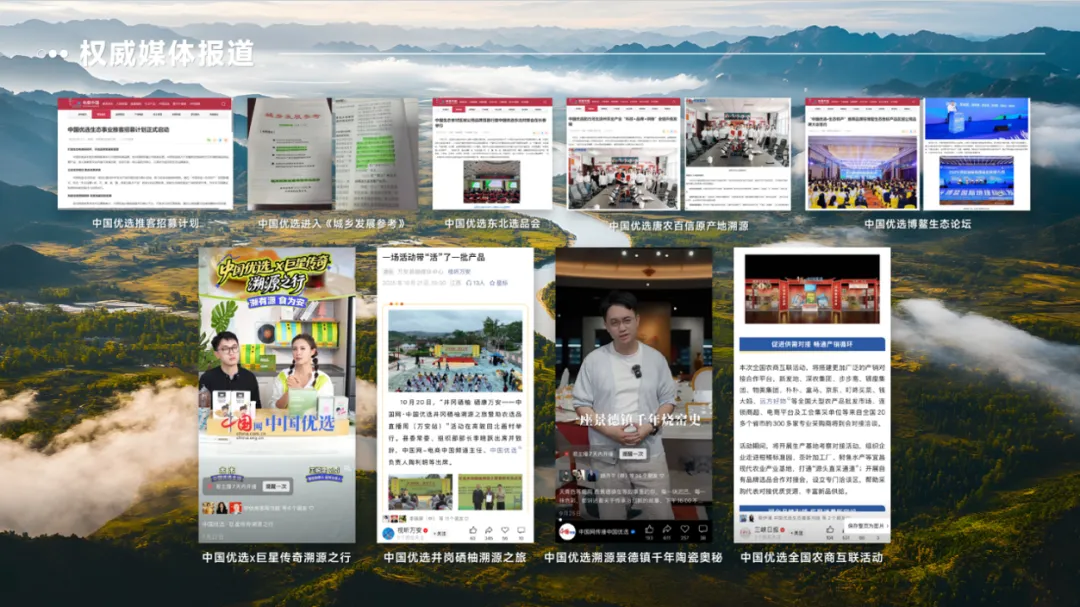The image size is (1080, 607).
Task: Open the 城乡发展参考 magazine photo
Action: click(333, 154)
